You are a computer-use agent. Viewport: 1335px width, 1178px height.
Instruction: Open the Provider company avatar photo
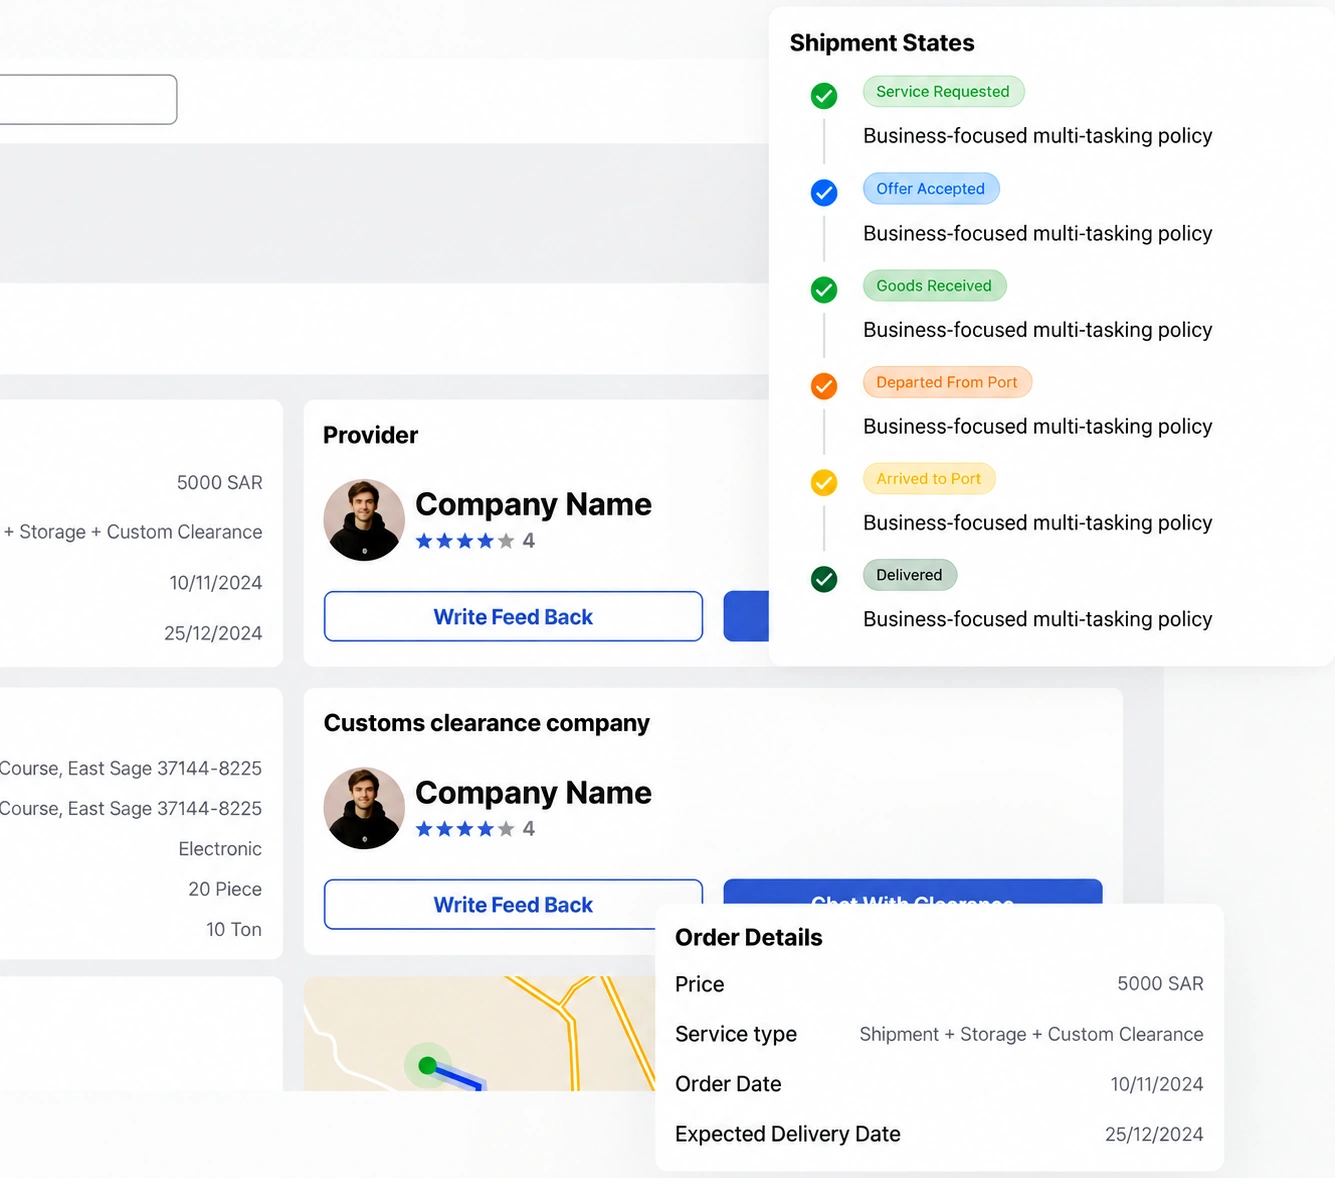tap(364, 520)
